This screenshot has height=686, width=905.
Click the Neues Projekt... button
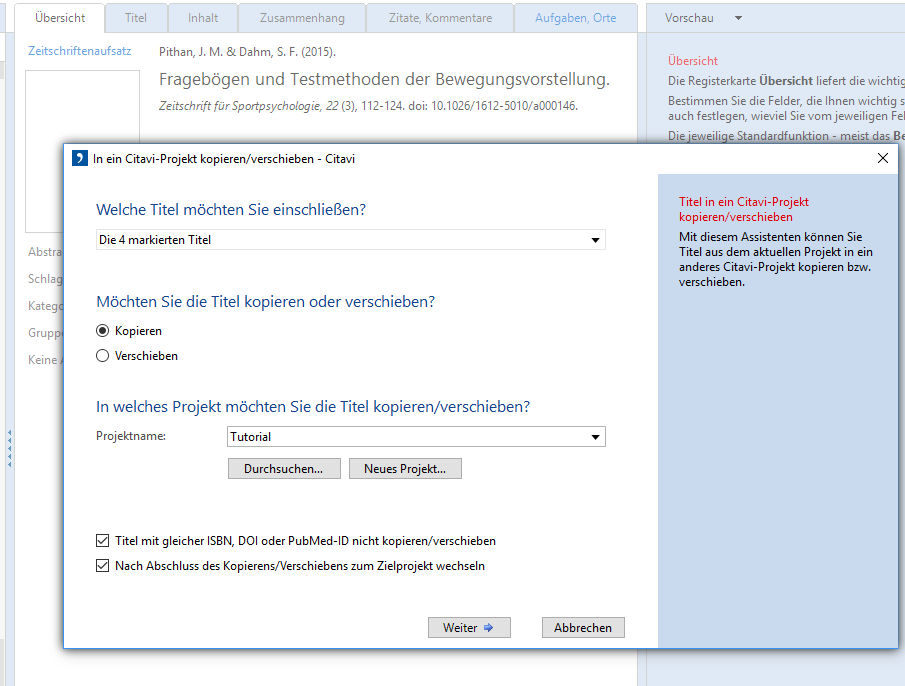[x=405, y=468]
